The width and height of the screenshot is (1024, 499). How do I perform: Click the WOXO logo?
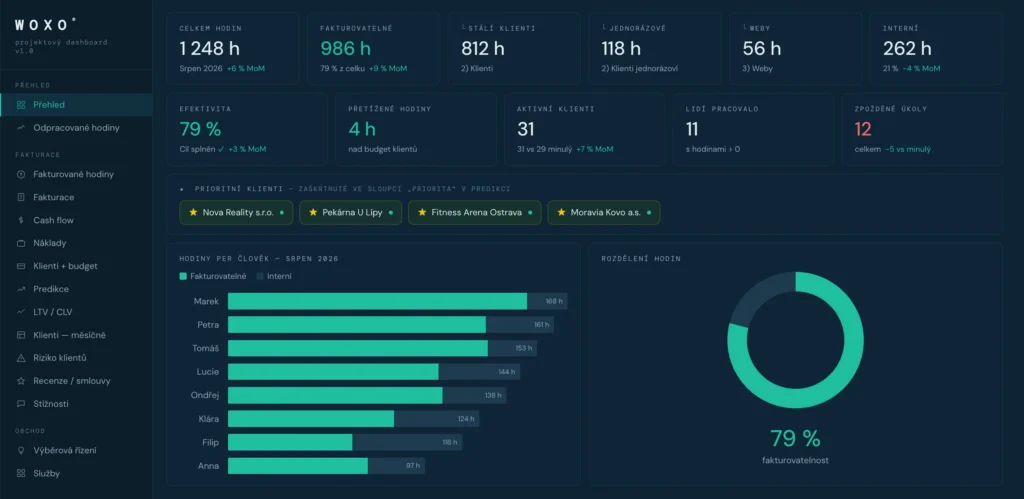click(x=45, y=25)
